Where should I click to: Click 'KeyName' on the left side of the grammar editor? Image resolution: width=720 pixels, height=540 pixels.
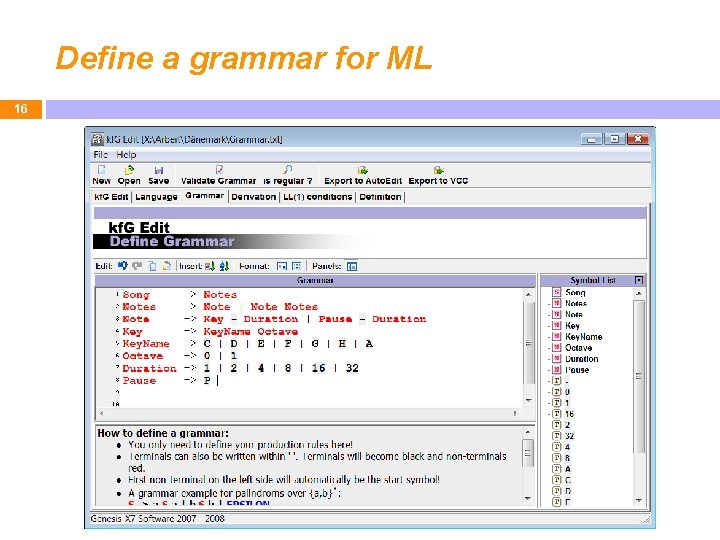pos(146,343)
